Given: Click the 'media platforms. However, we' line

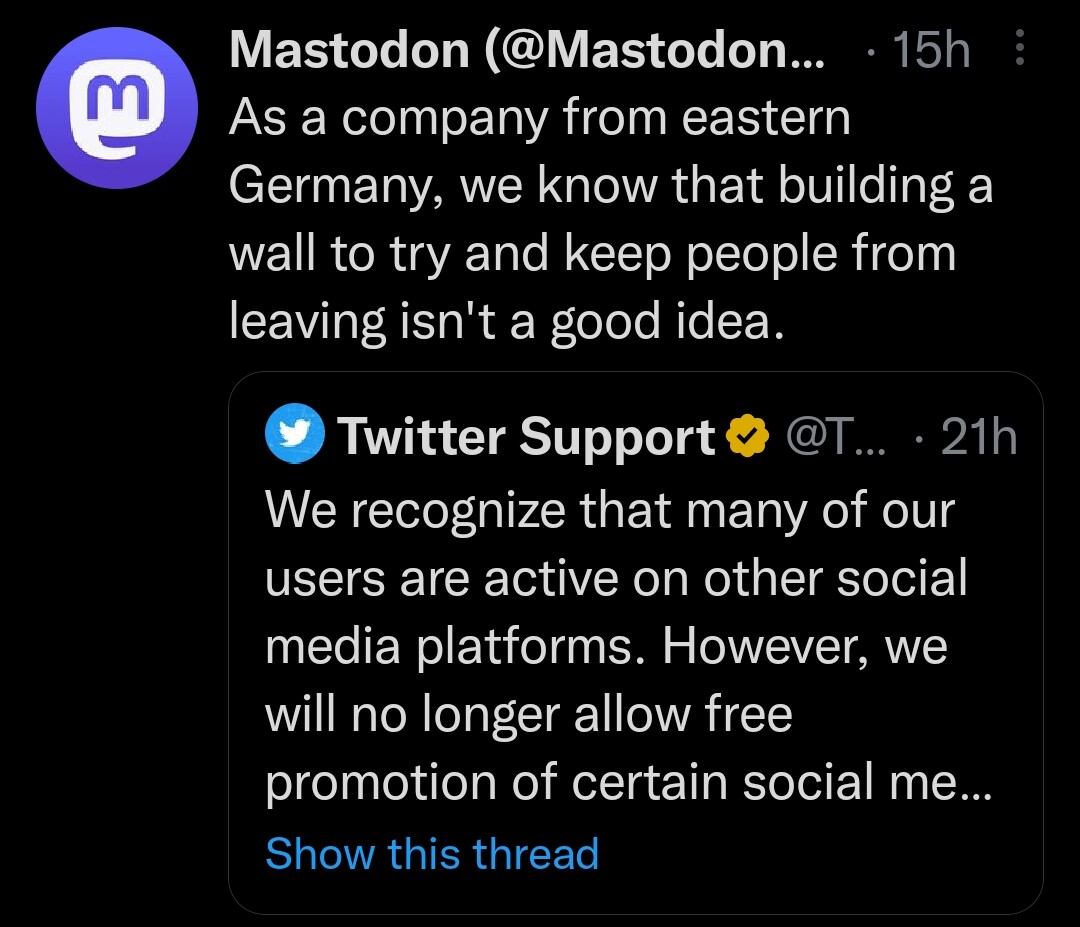Looking at the screenshot, I should [x=606, y=647].
